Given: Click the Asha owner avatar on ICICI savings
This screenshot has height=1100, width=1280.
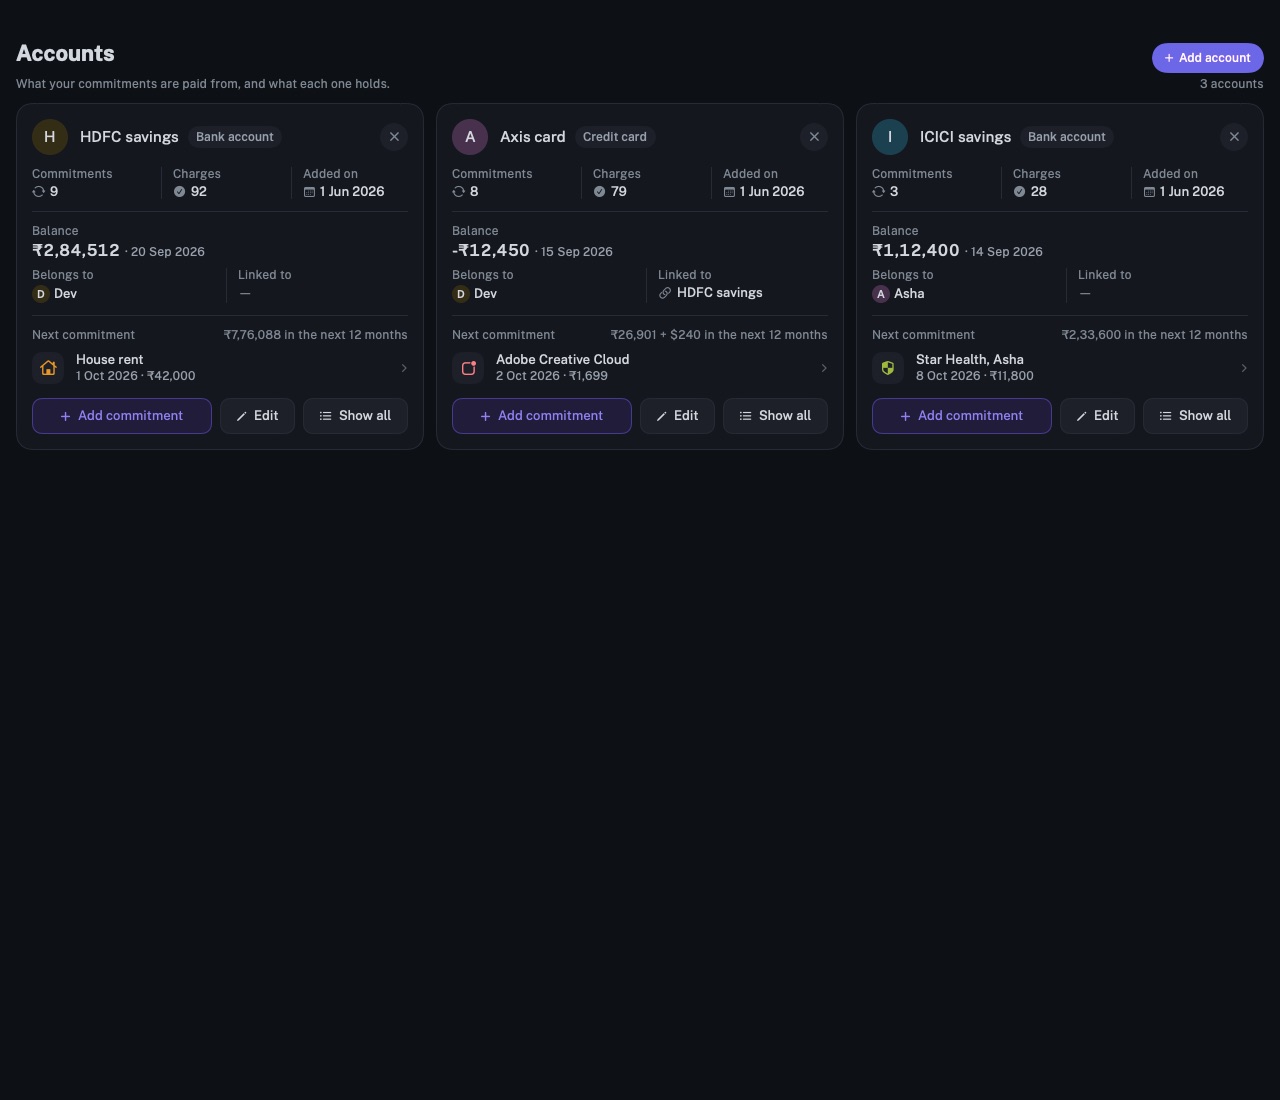Looking at the screenshot, I should pos(881,294).
